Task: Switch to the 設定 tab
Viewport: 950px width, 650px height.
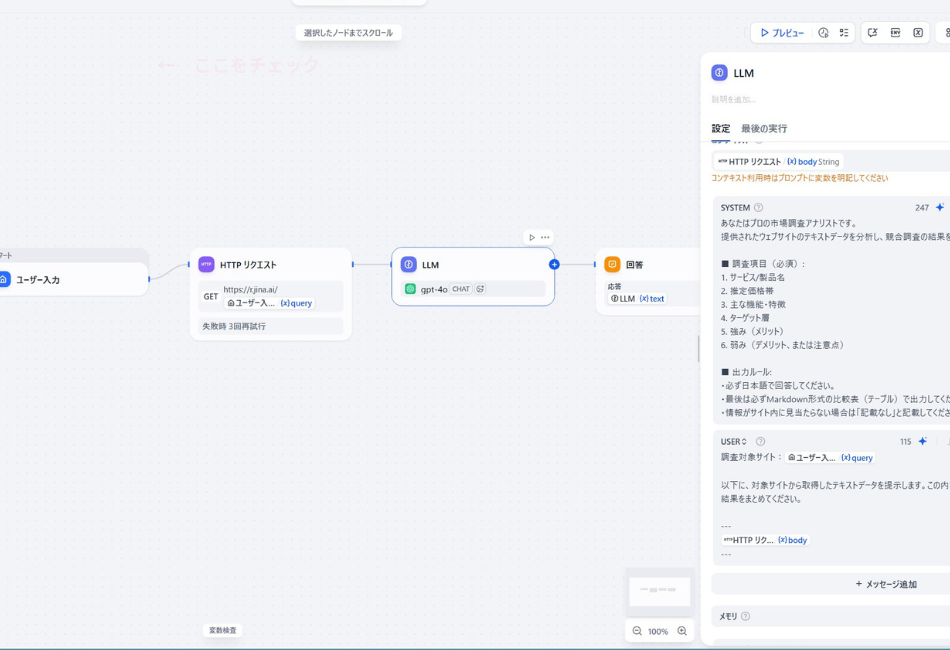Action: tap(722, 128)
